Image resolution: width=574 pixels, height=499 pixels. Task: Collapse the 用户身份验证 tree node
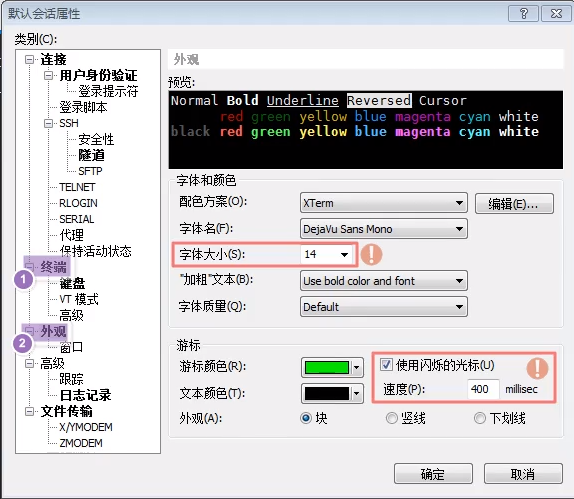pos(48,75)
